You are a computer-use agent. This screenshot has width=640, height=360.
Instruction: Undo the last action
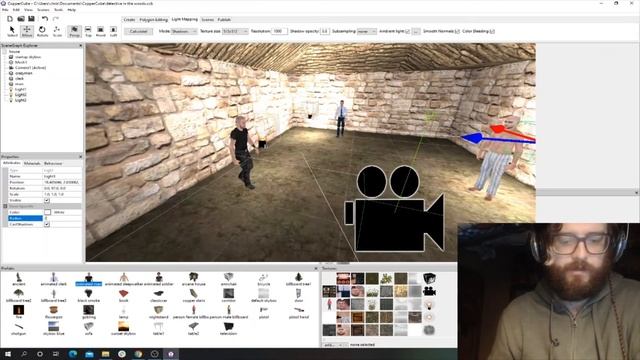click(x=45, y=19)
